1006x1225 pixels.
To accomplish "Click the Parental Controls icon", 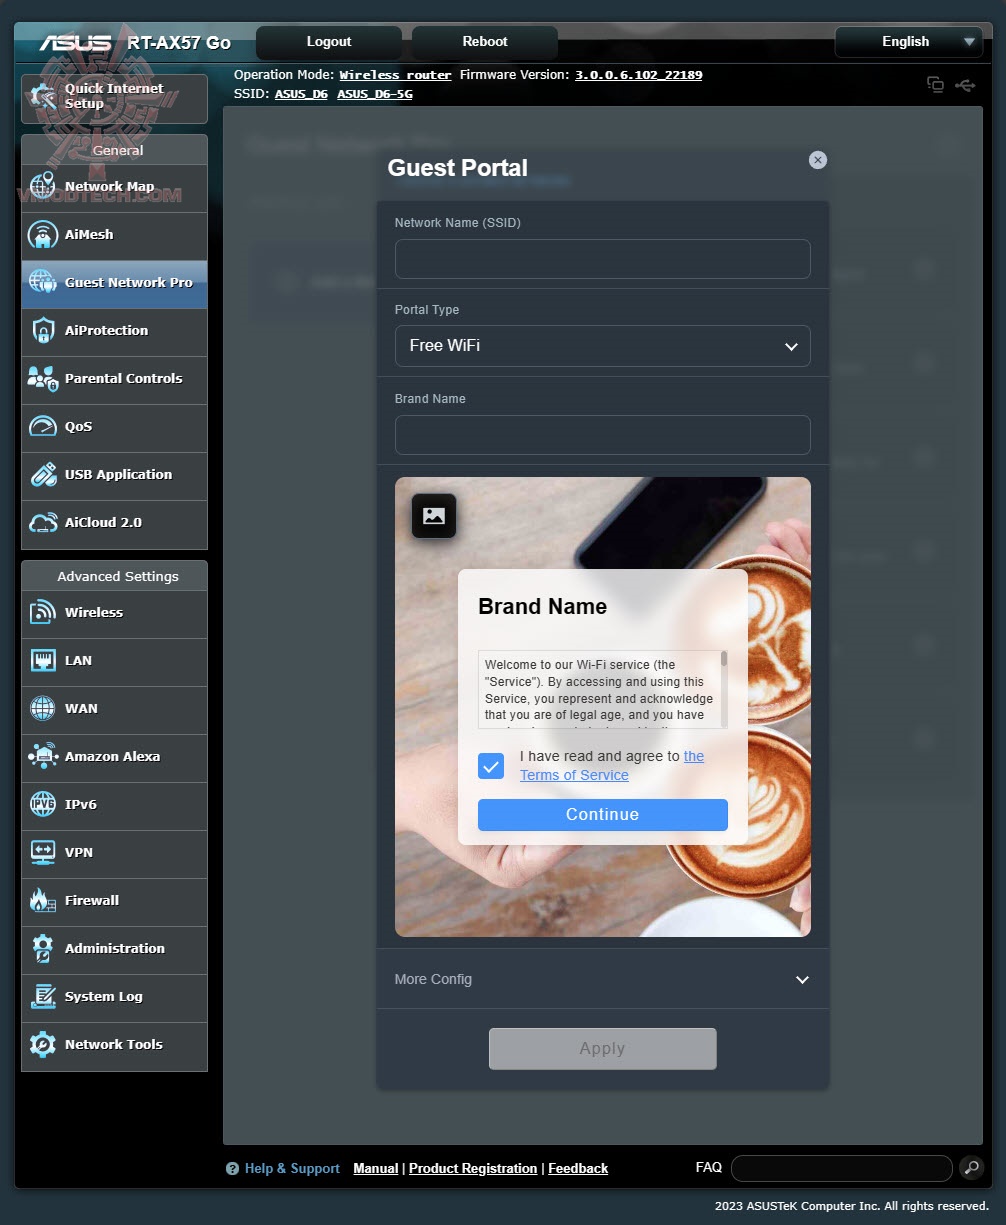I will point(43,378).
